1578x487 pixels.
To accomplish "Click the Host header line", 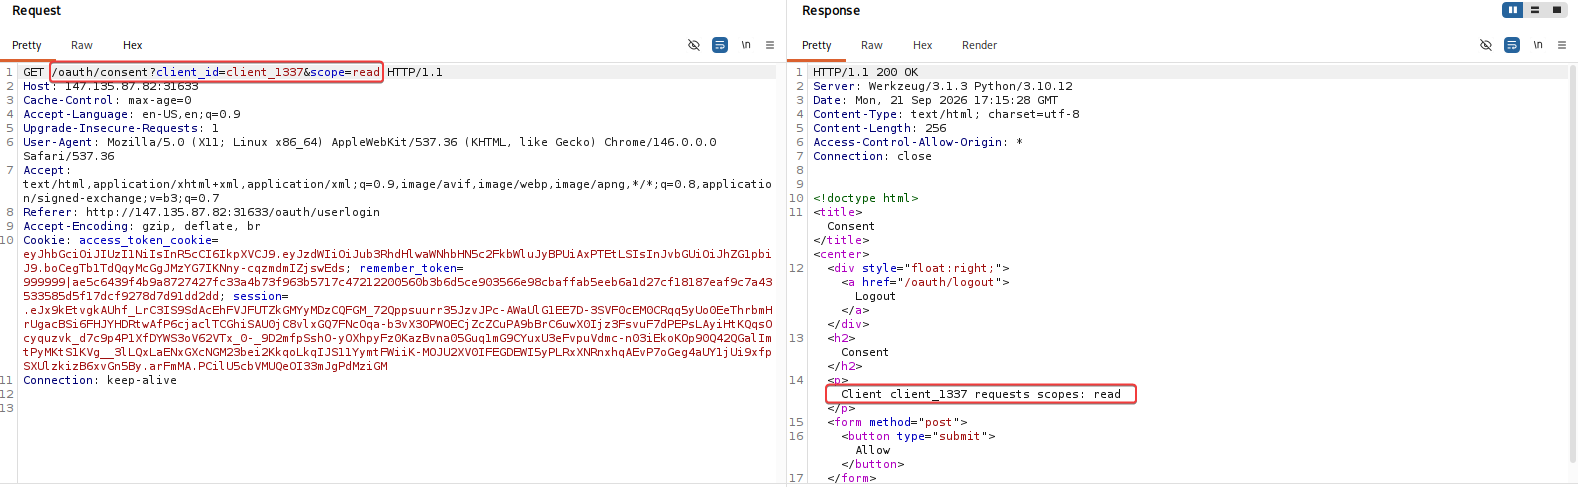I will [x=111, y=86].
